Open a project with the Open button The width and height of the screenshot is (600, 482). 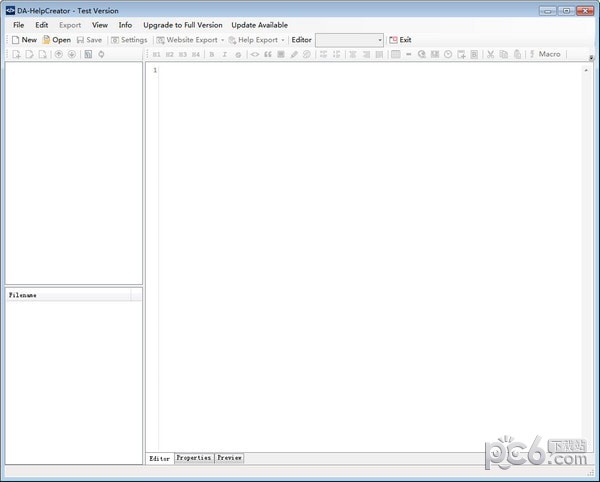(57, 40)
